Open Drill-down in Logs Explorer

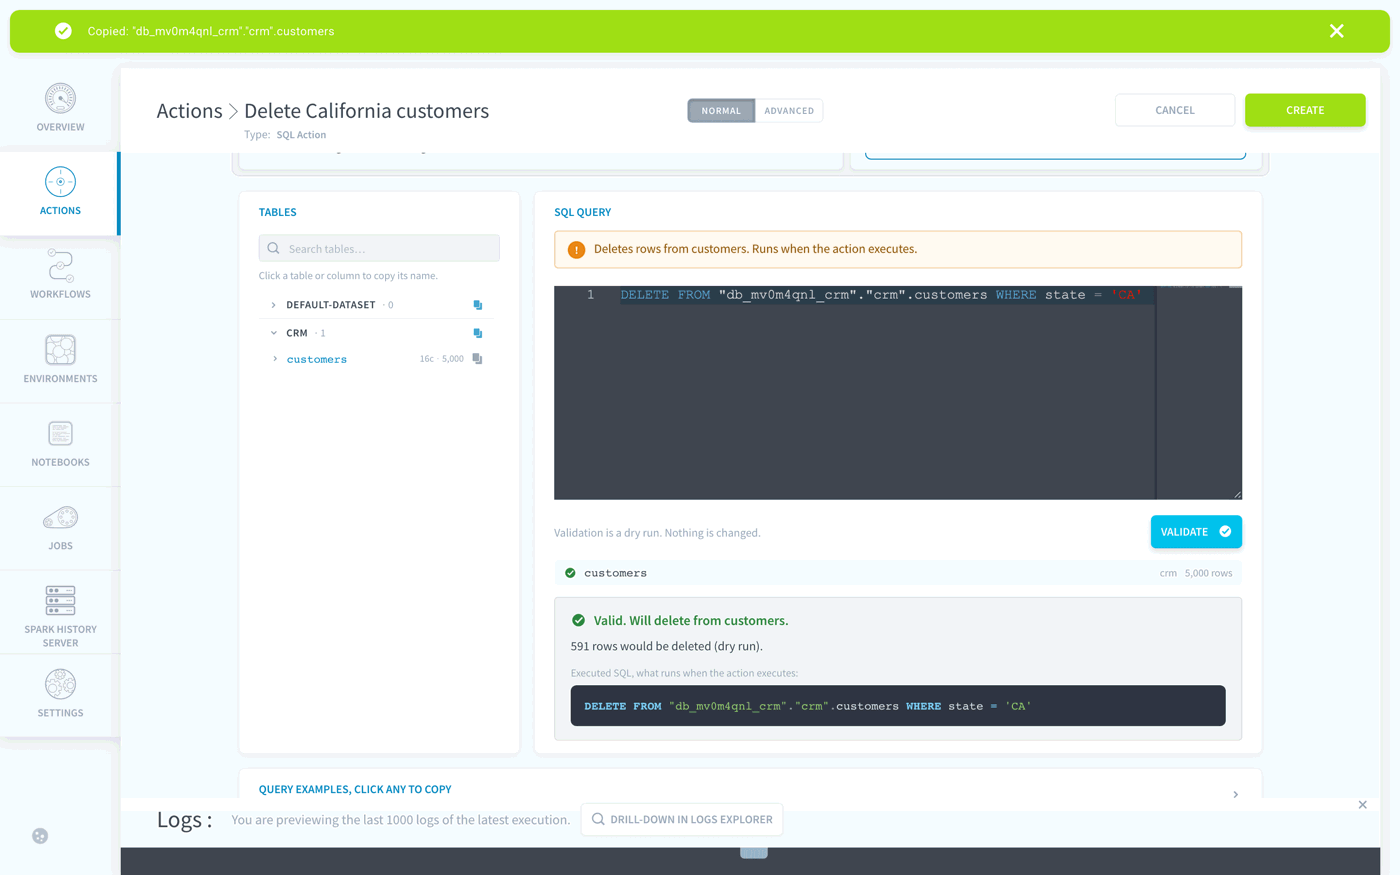[682, 819]
